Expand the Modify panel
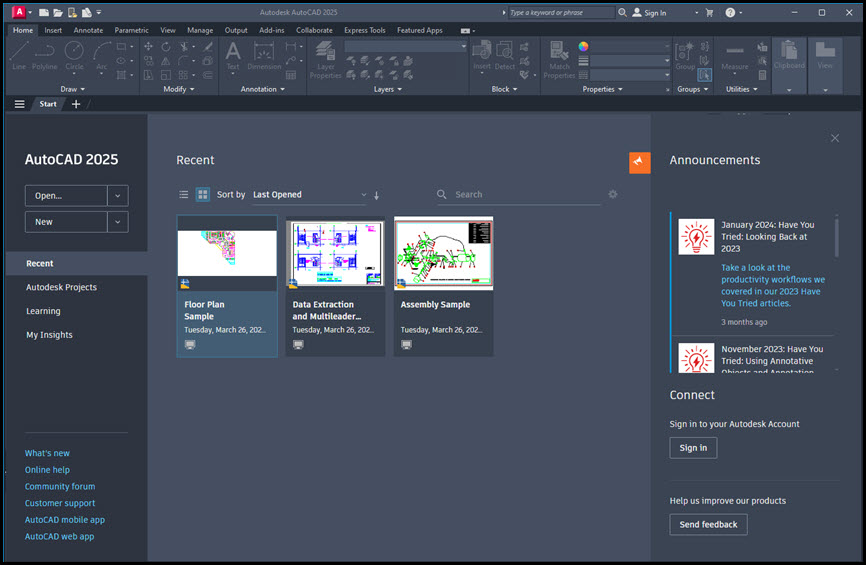The width and height of the screenshot is (866, 565). point(179,89)
